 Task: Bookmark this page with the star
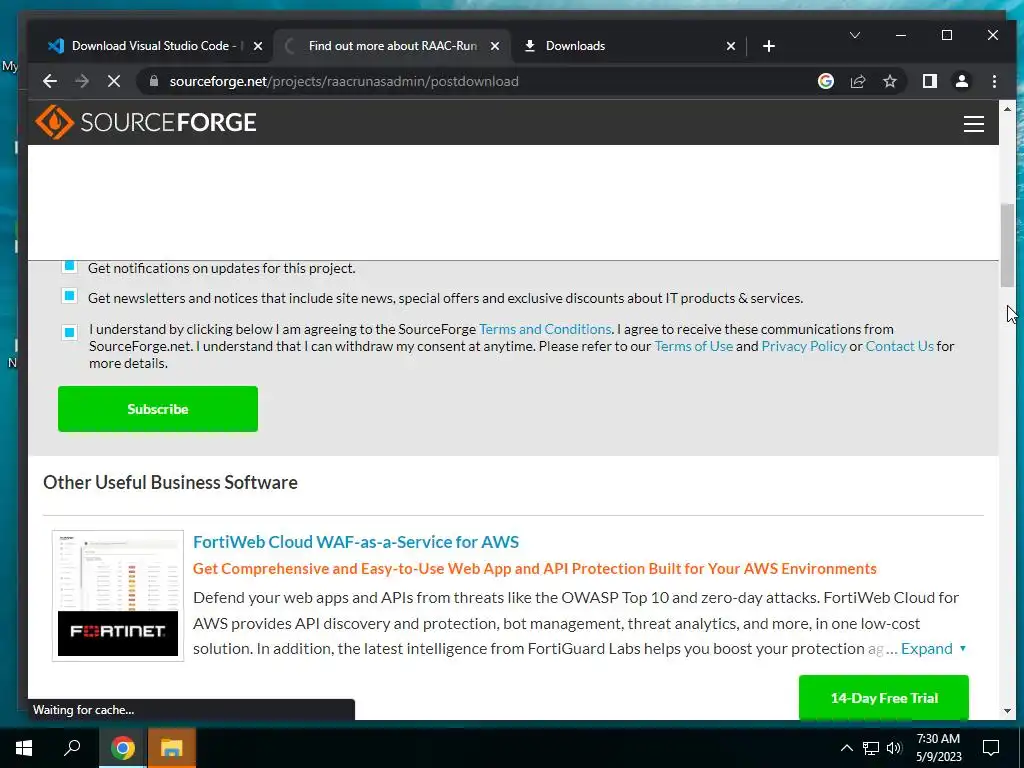click(890, 81)
